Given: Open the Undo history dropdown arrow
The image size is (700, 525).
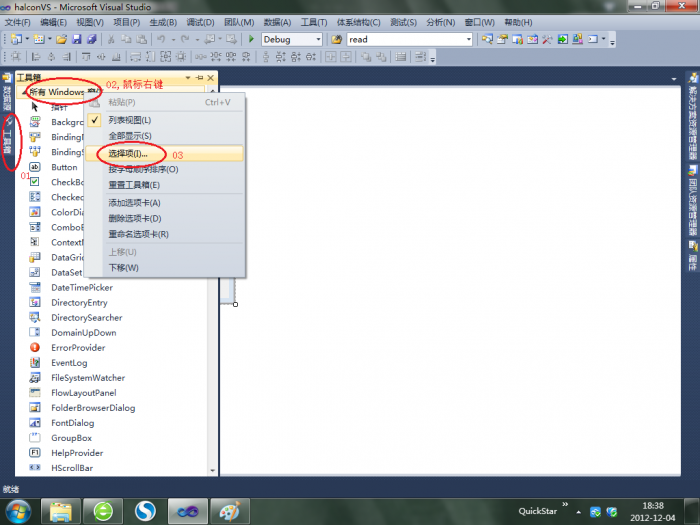Looking at the screenshot, I should pos(174,39).
